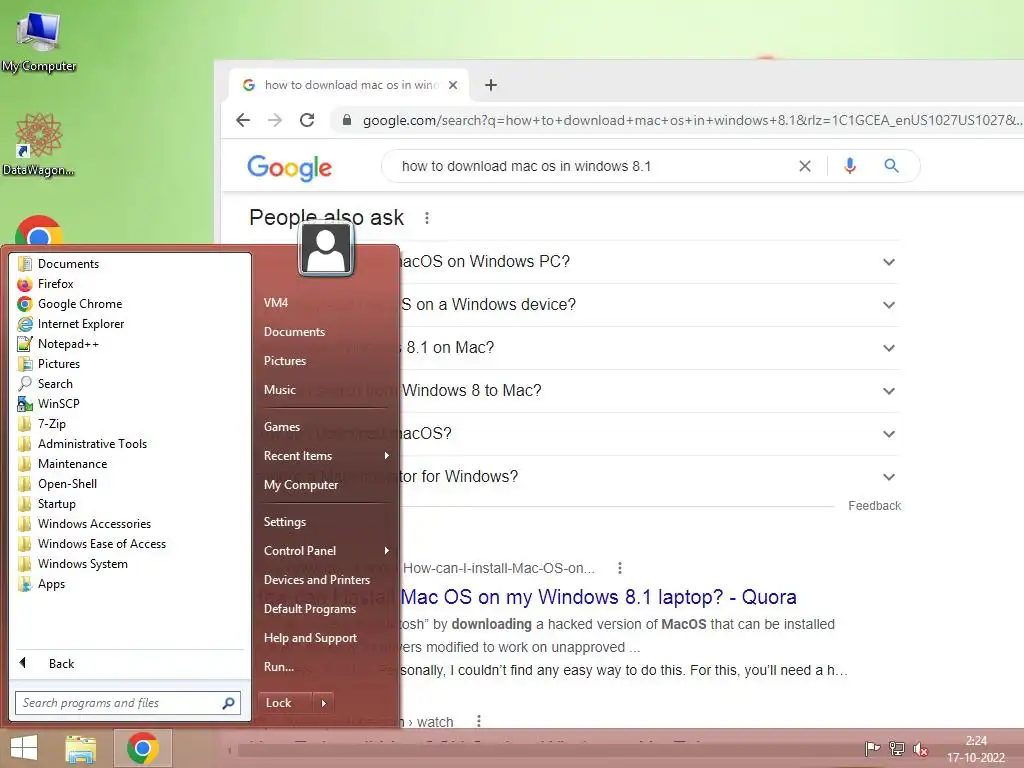Open File Explorer from the taskbar
1024x768 pixels.
(81, 748)
